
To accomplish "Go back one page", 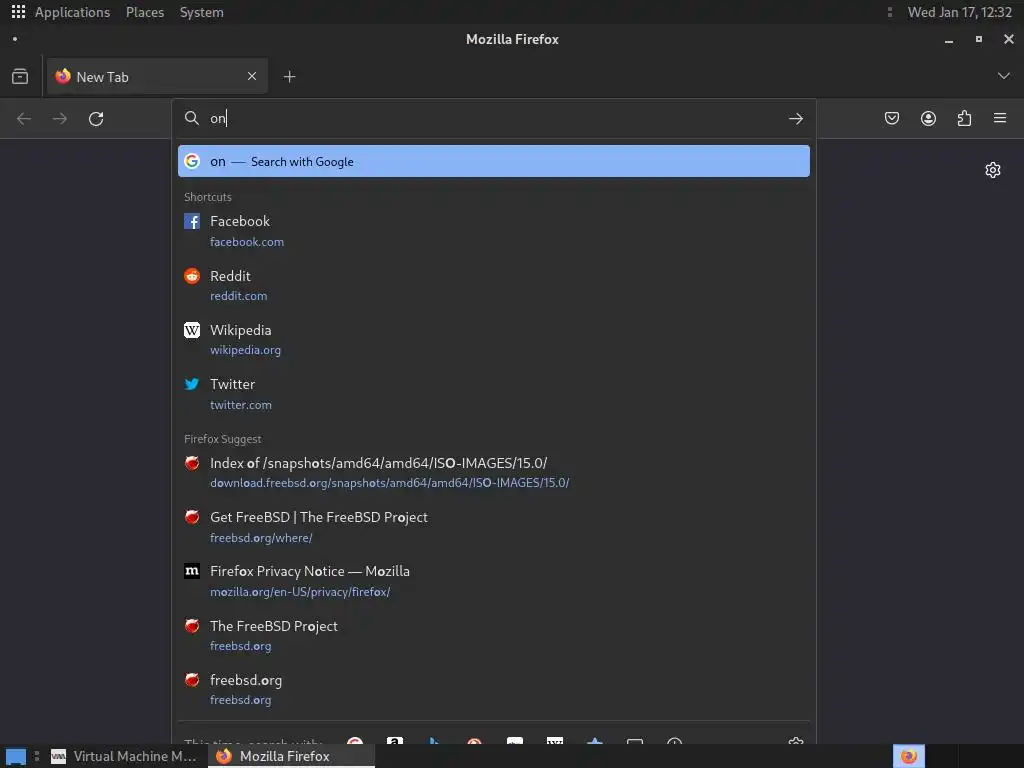I will pyautogui.click(x=24, y=119).
